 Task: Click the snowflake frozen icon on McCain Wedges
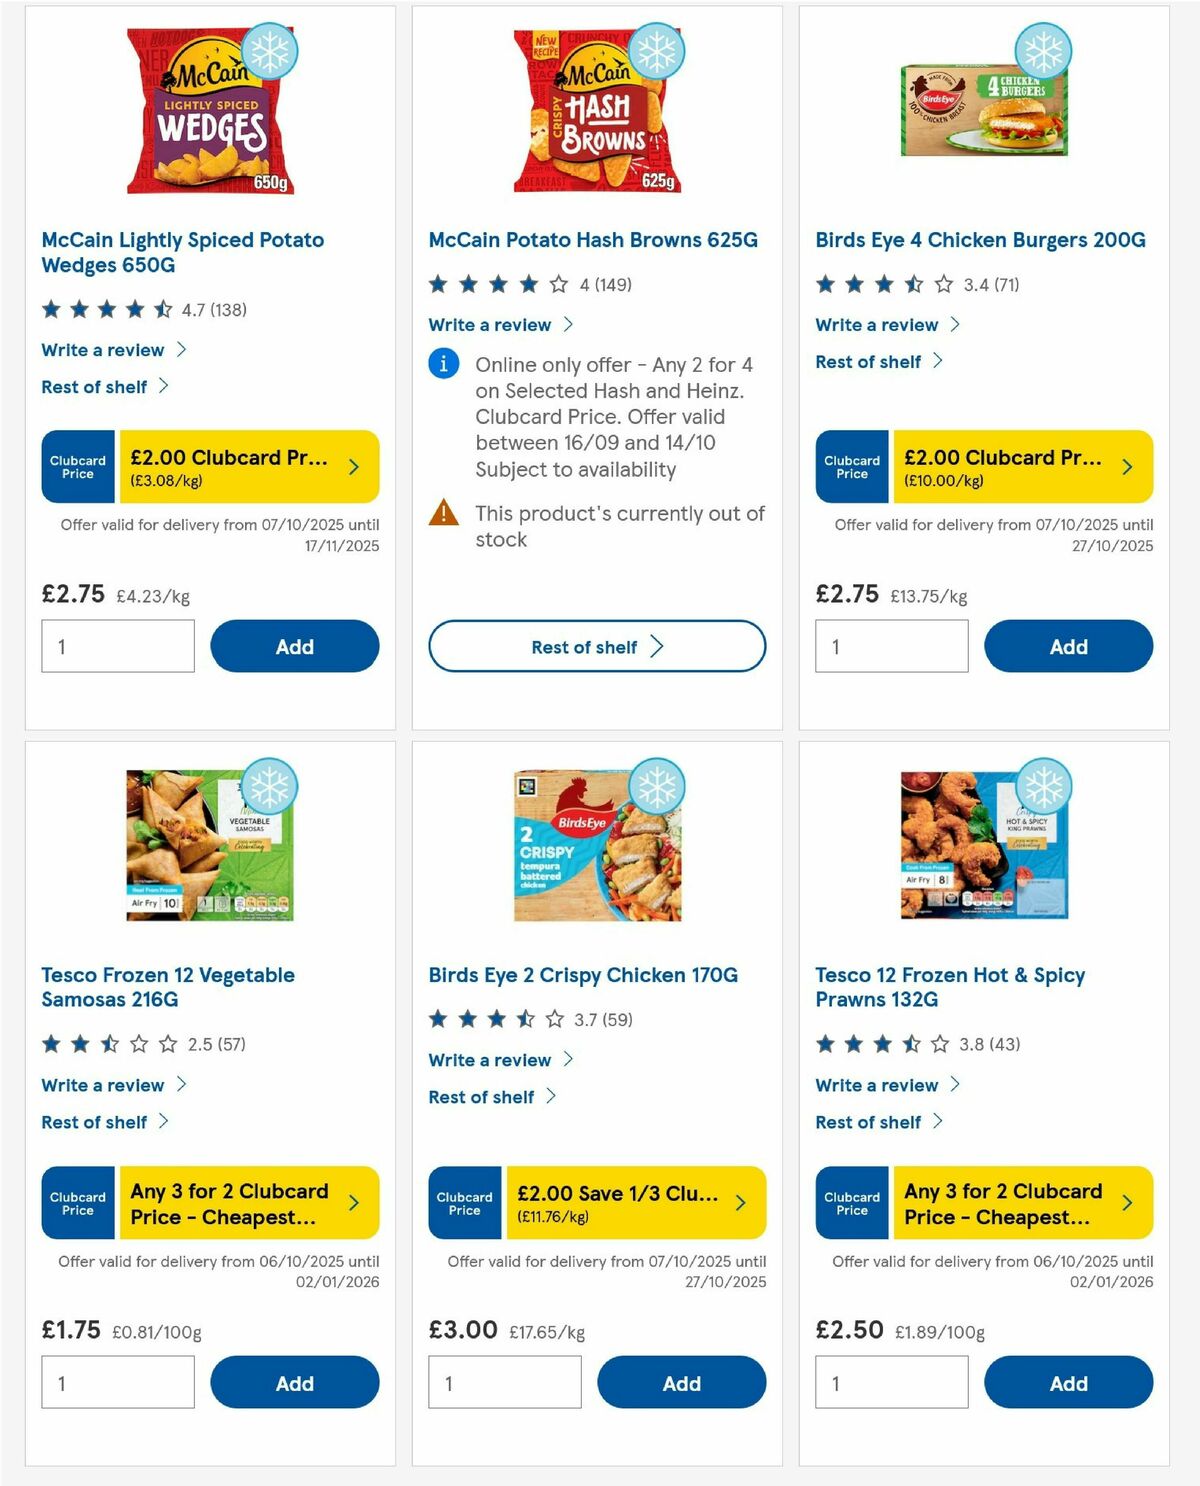271,53
